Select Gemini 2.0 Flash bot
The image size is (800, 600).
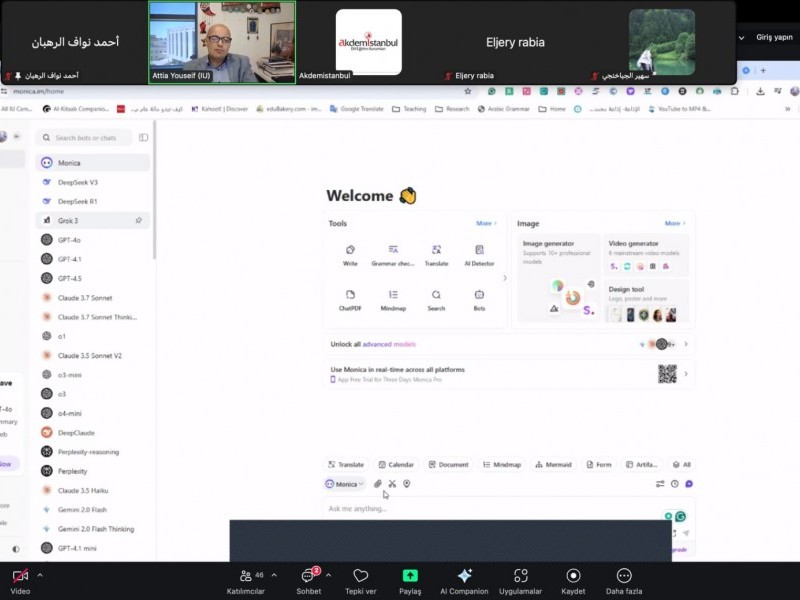pos(93,510)
